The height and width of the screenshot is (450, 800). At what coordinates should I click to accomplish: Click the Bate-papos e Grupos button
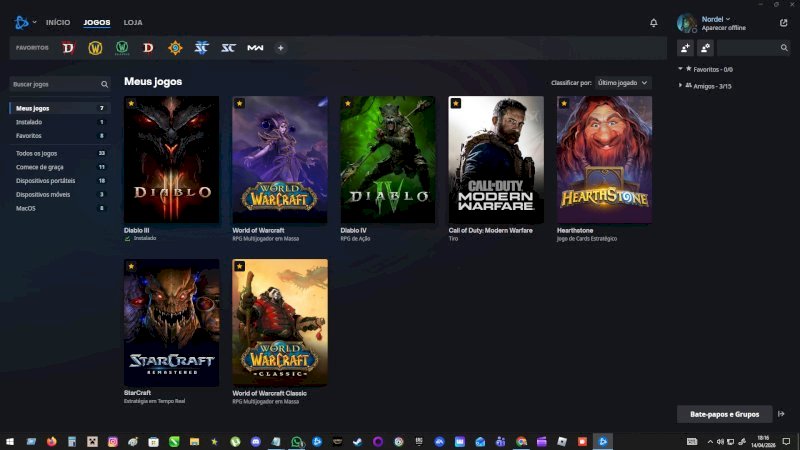(724, 413)
